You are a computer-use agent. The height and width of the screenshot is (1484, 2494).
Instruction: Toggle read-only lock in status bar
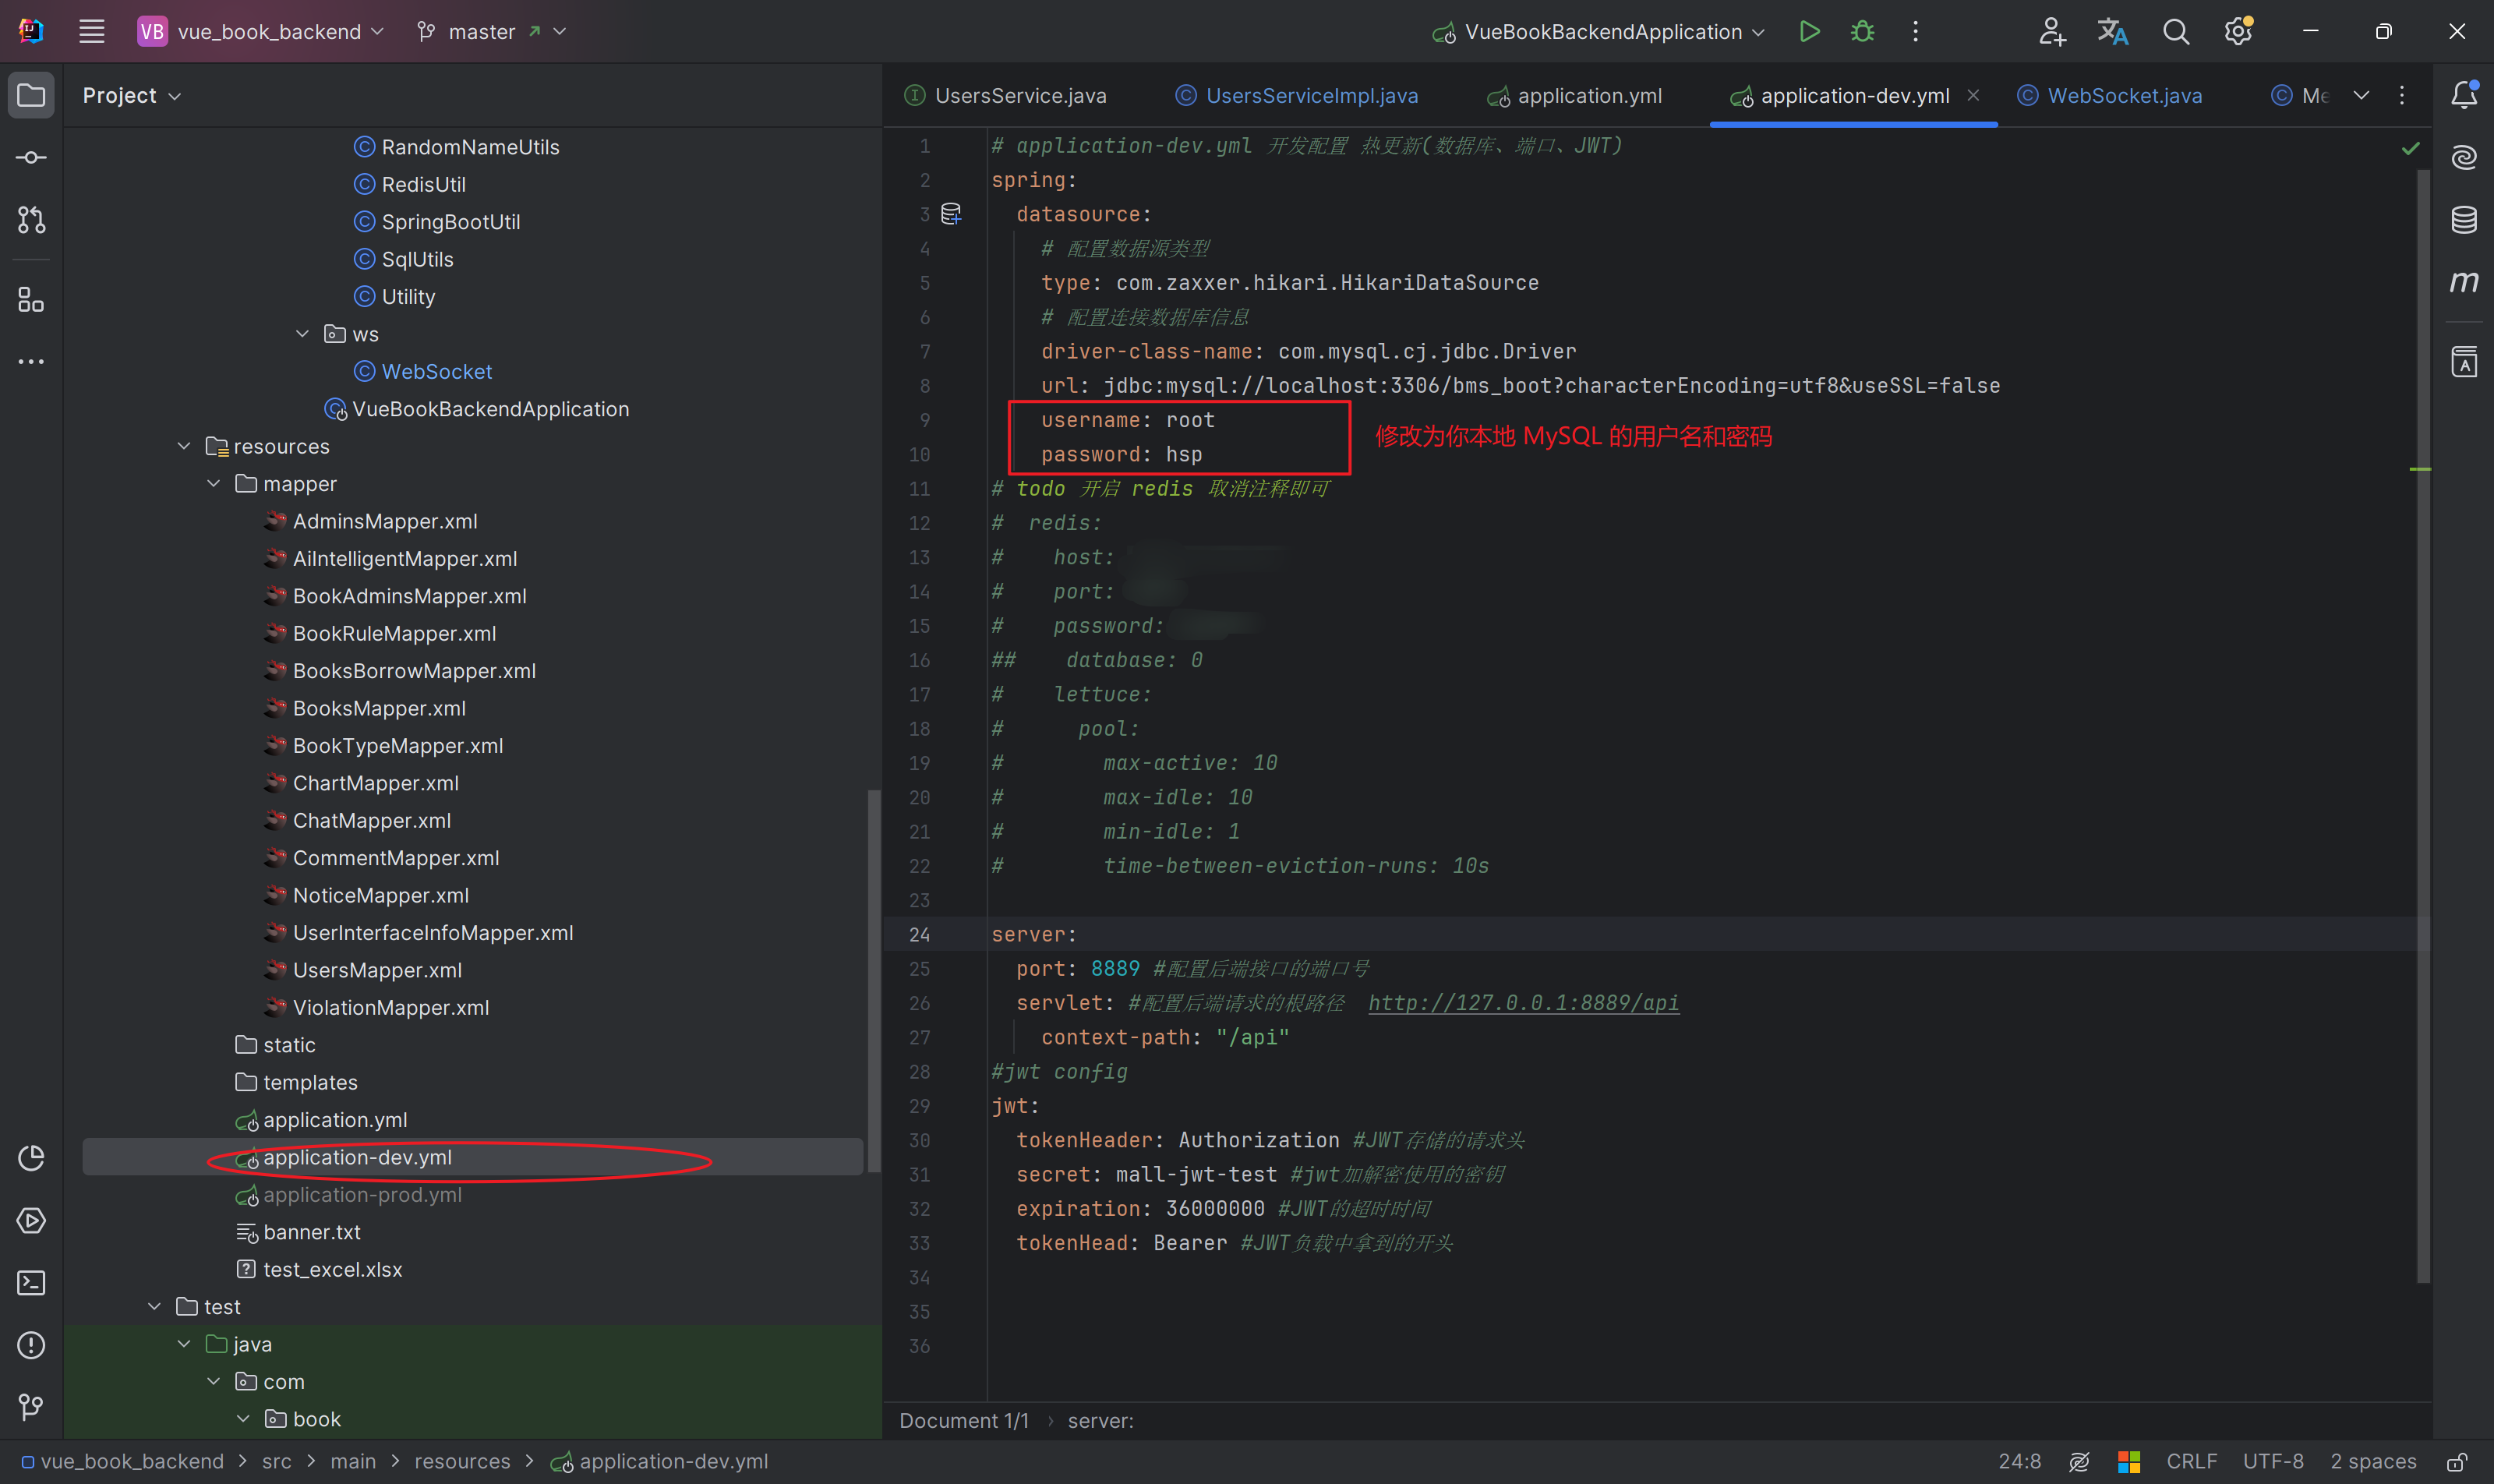point(2457,1462)
